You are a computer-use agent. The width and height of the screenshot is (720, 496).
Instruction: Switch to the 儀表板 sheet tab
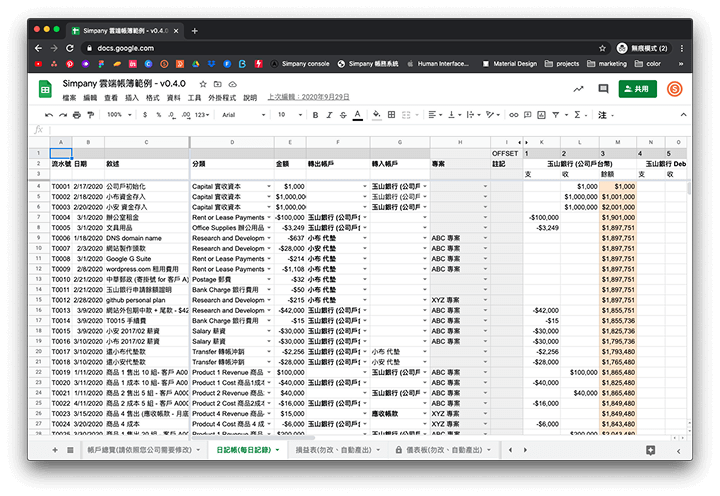click(x=444, y=450)
